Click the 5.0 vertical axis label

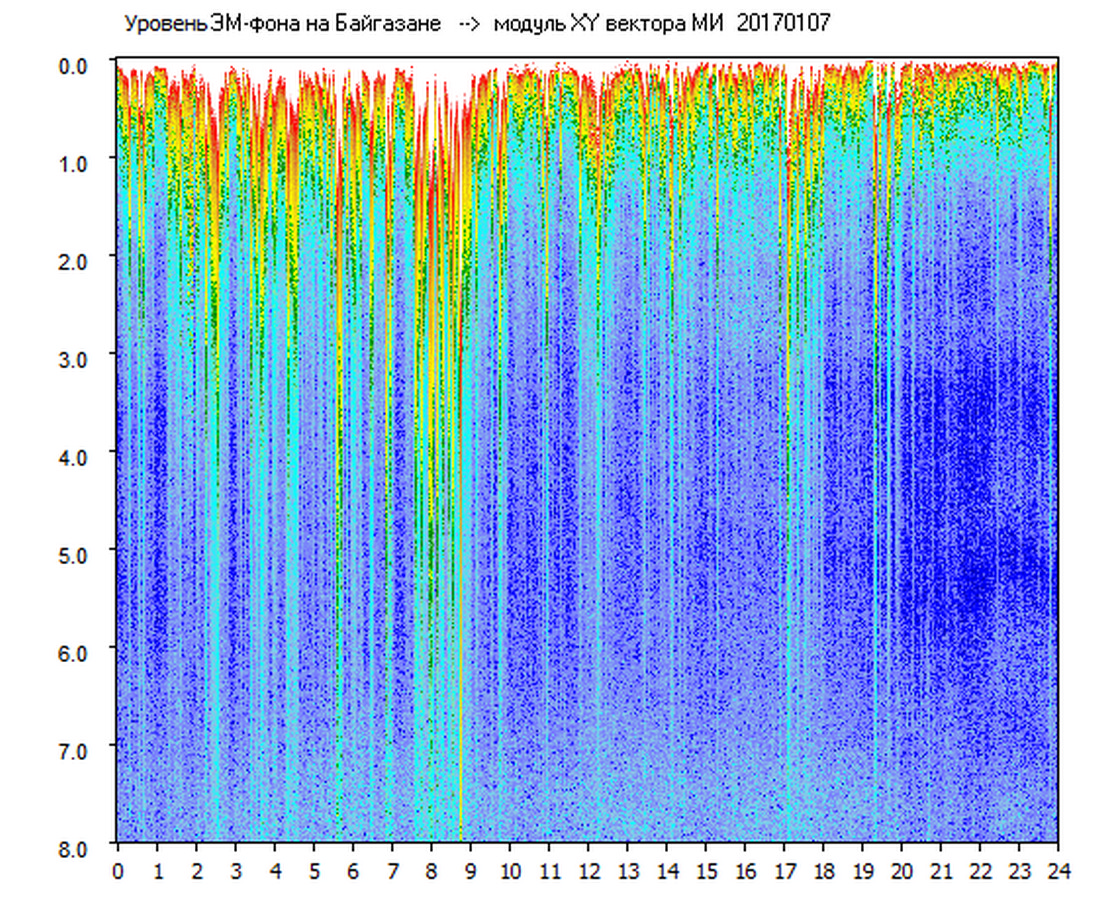pyautogui.click(x=77, y=554)
